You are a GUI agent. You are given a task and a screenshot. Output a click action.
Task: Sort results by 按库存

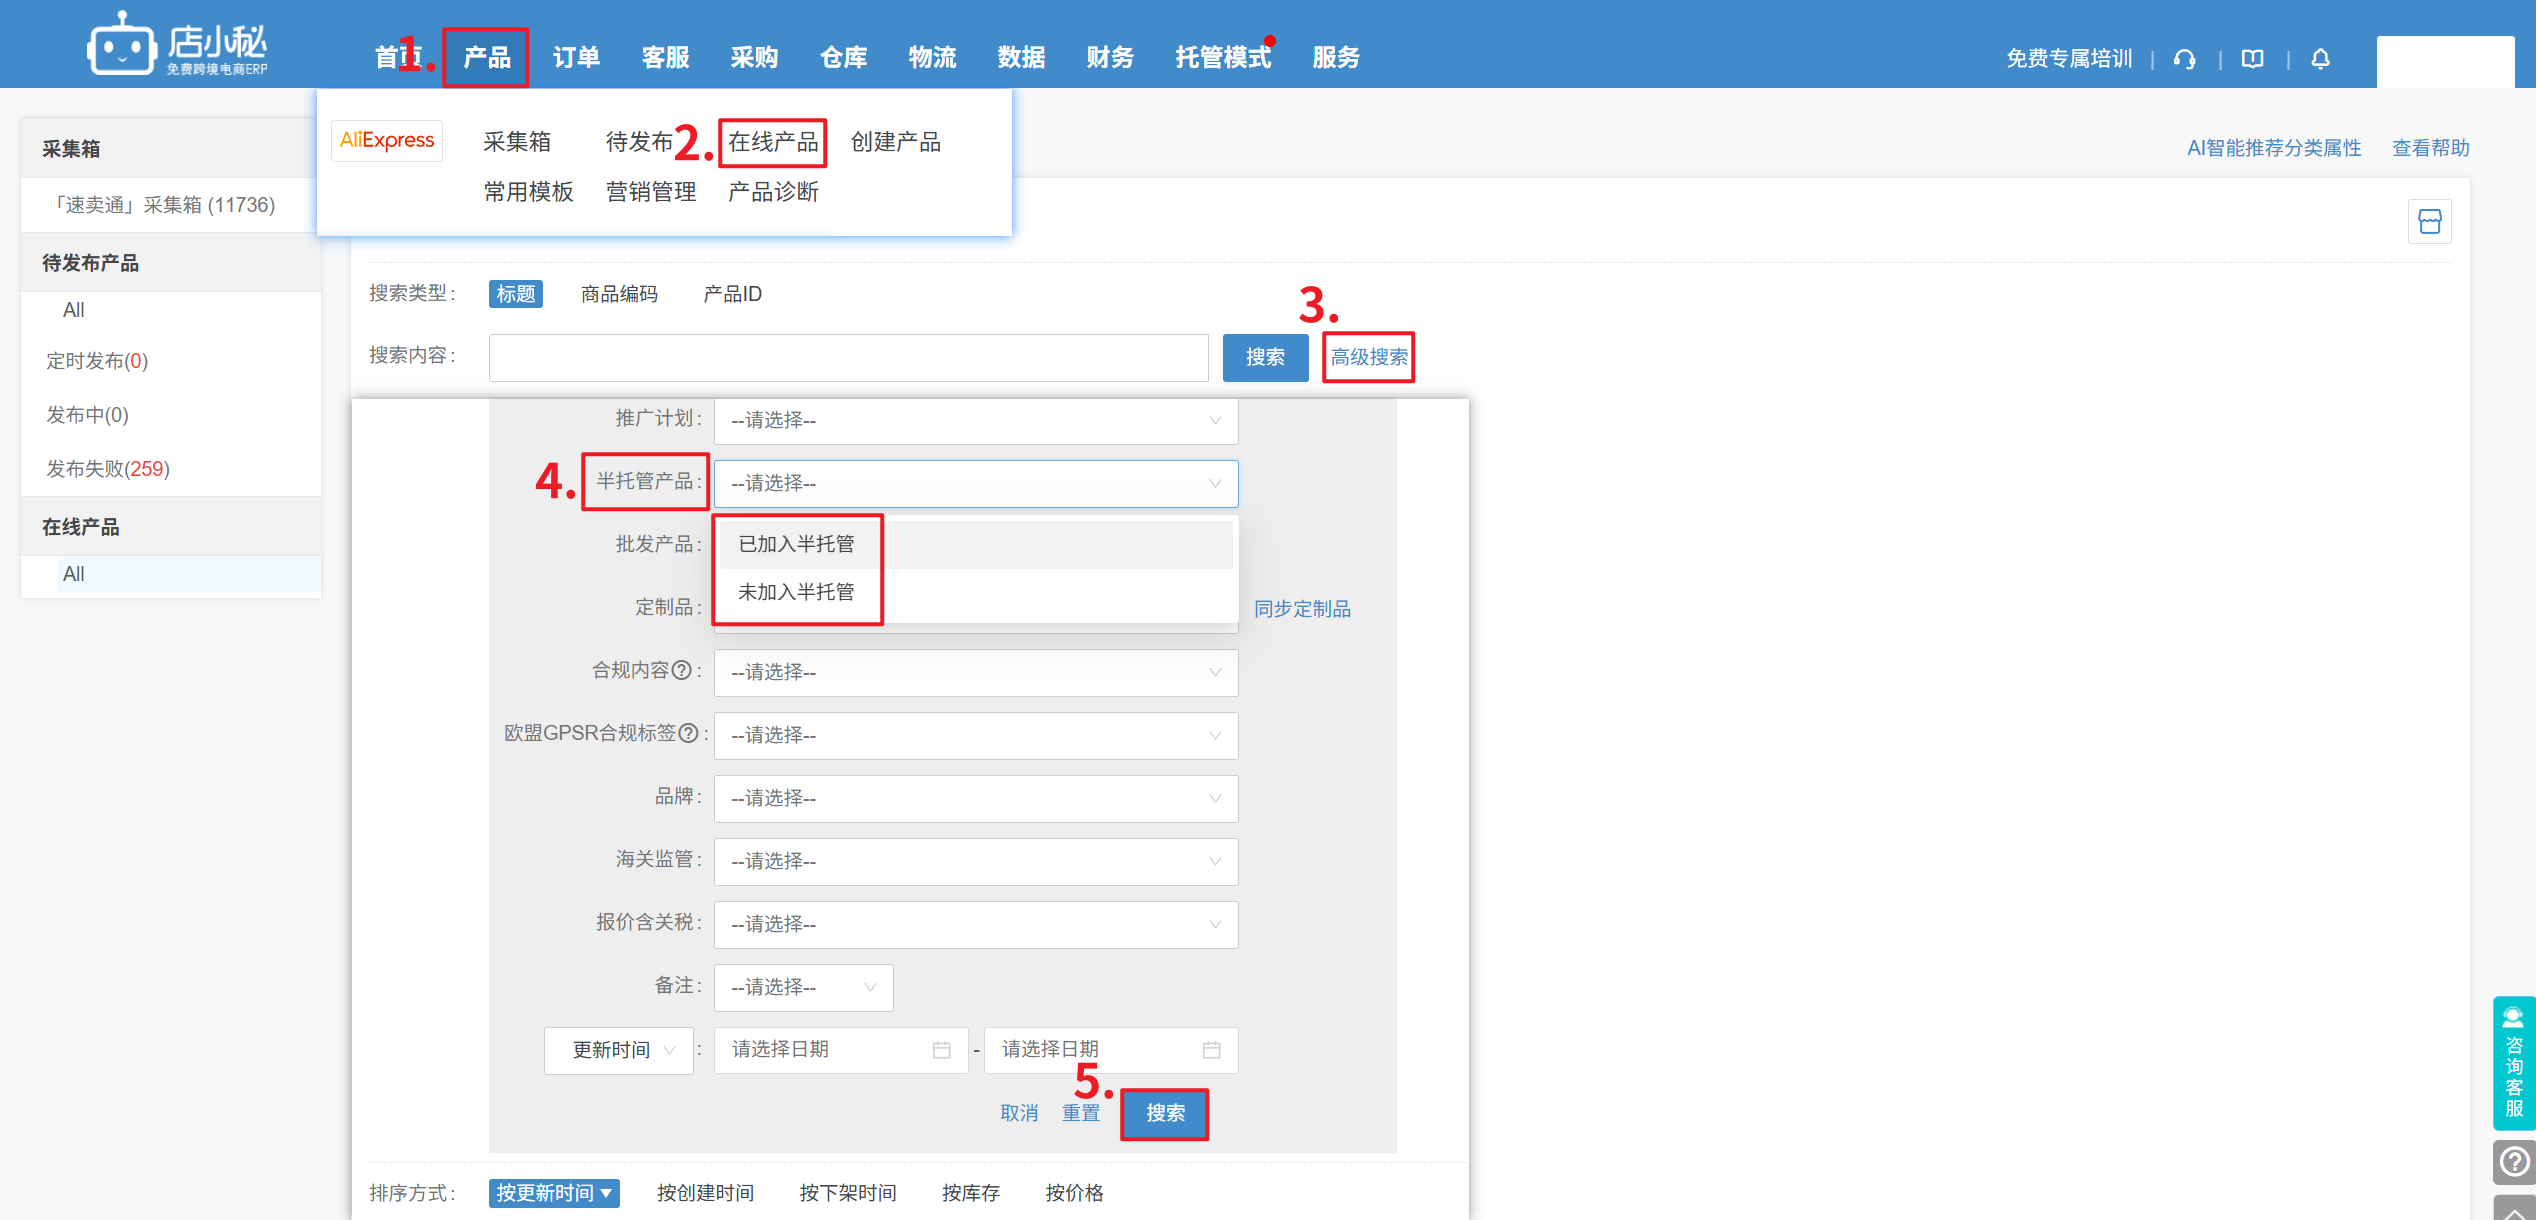970,1193
